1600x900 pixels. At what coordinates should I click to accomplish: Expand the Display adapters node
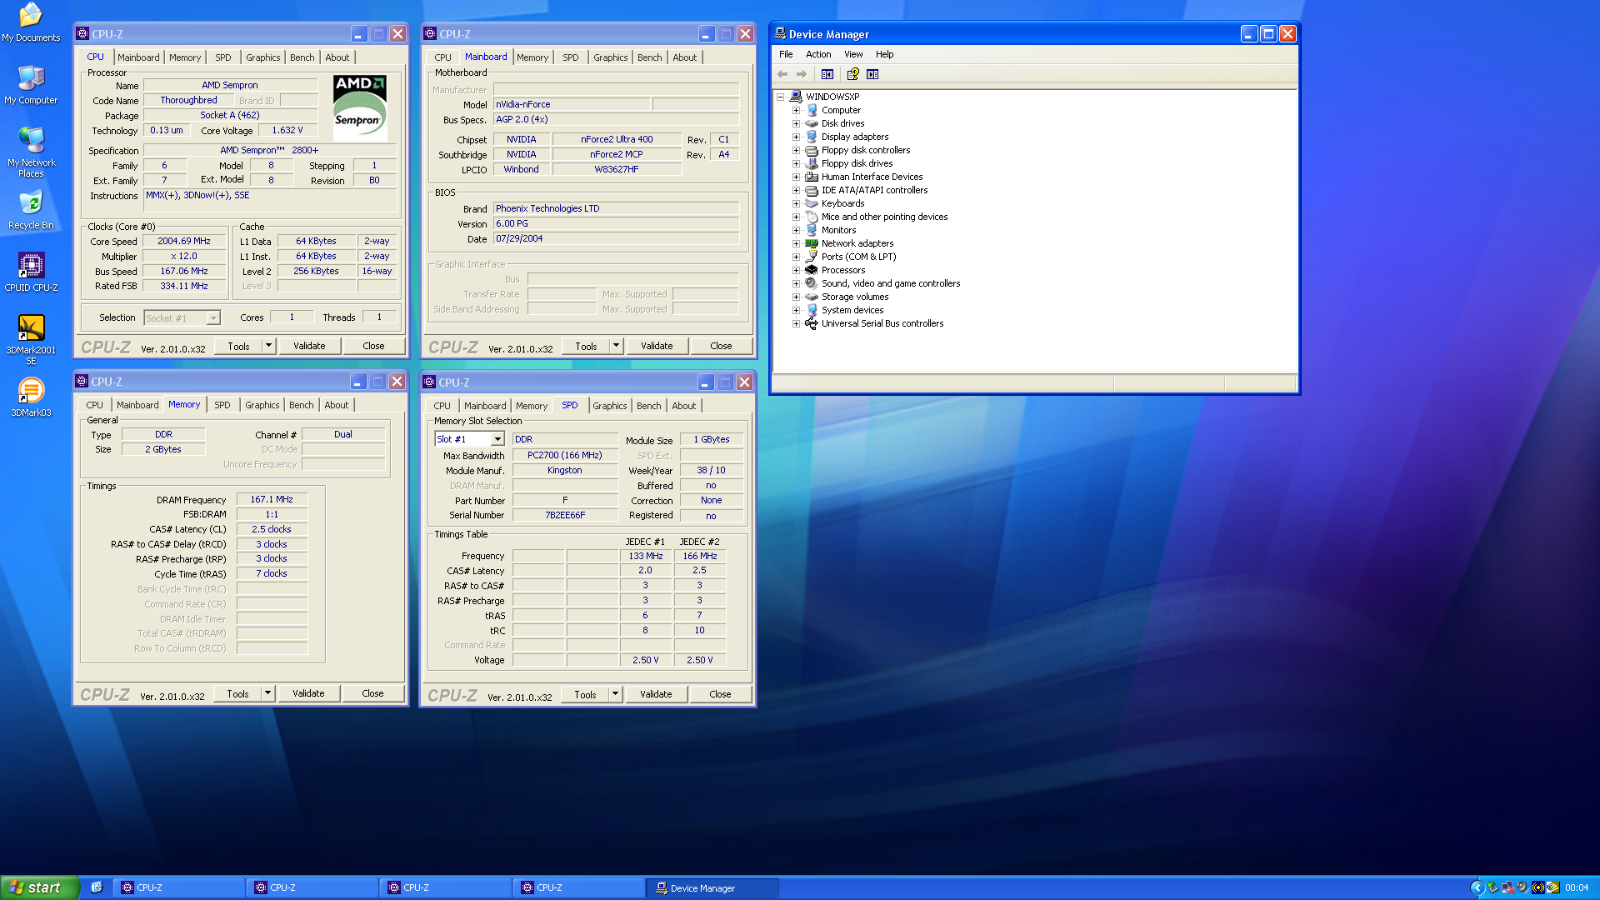796,137
